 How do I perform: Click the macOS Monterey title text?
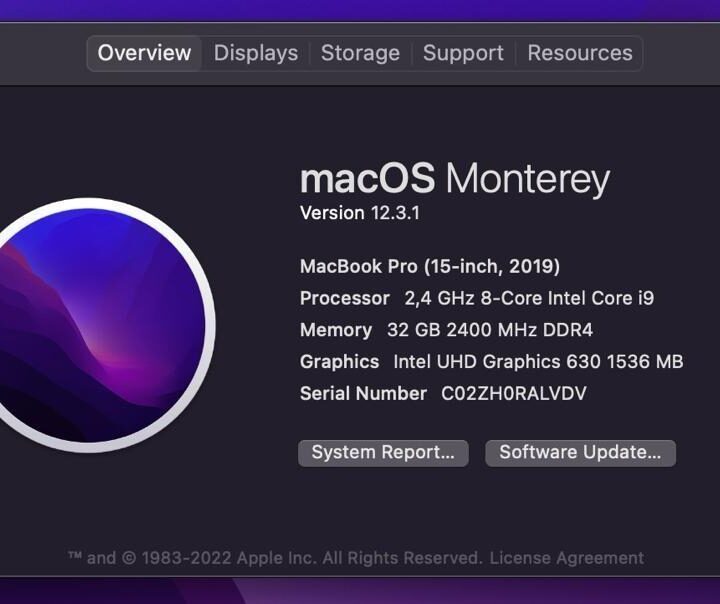pos(454,179)
